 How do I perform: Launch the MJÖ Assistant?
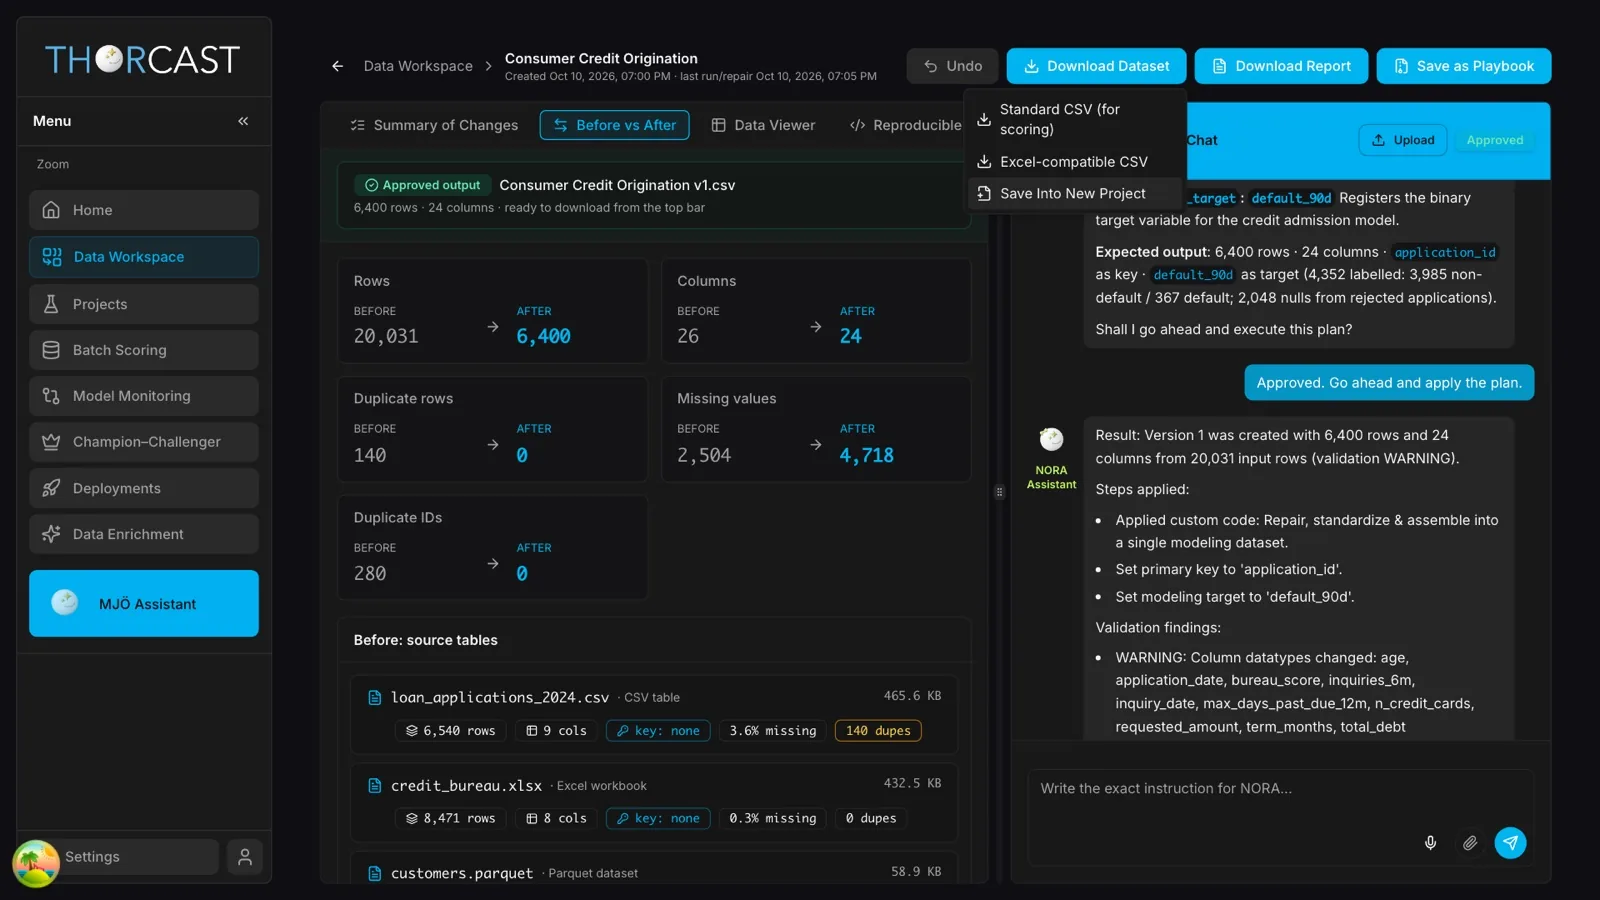pos(144,603)
